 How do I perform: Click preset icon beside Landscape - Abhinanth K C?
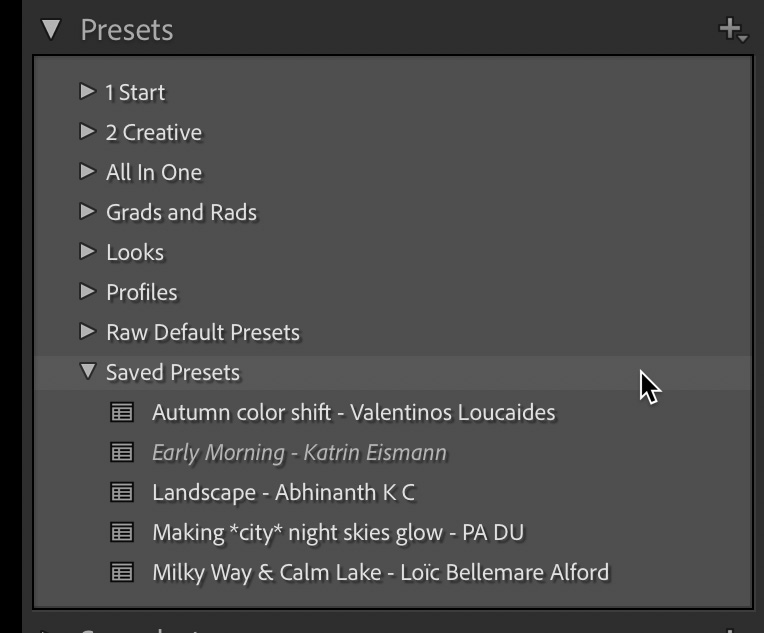pos(122,492)
